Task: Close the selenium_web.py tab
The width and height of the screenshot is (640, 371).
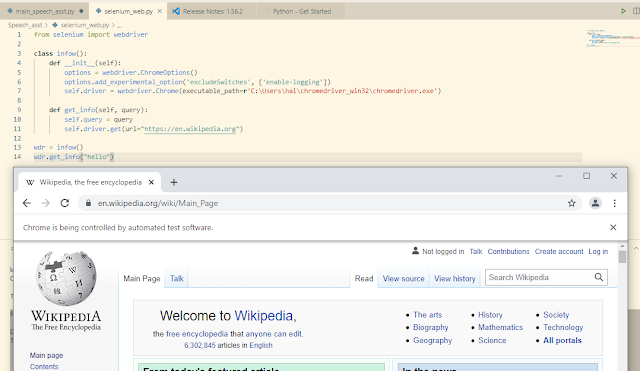Action: point(160,11)
